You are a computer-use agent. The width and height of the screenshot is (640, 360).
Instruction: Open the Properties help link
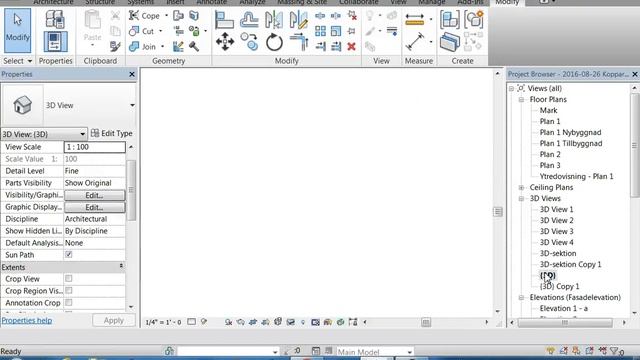pos(27,320)
